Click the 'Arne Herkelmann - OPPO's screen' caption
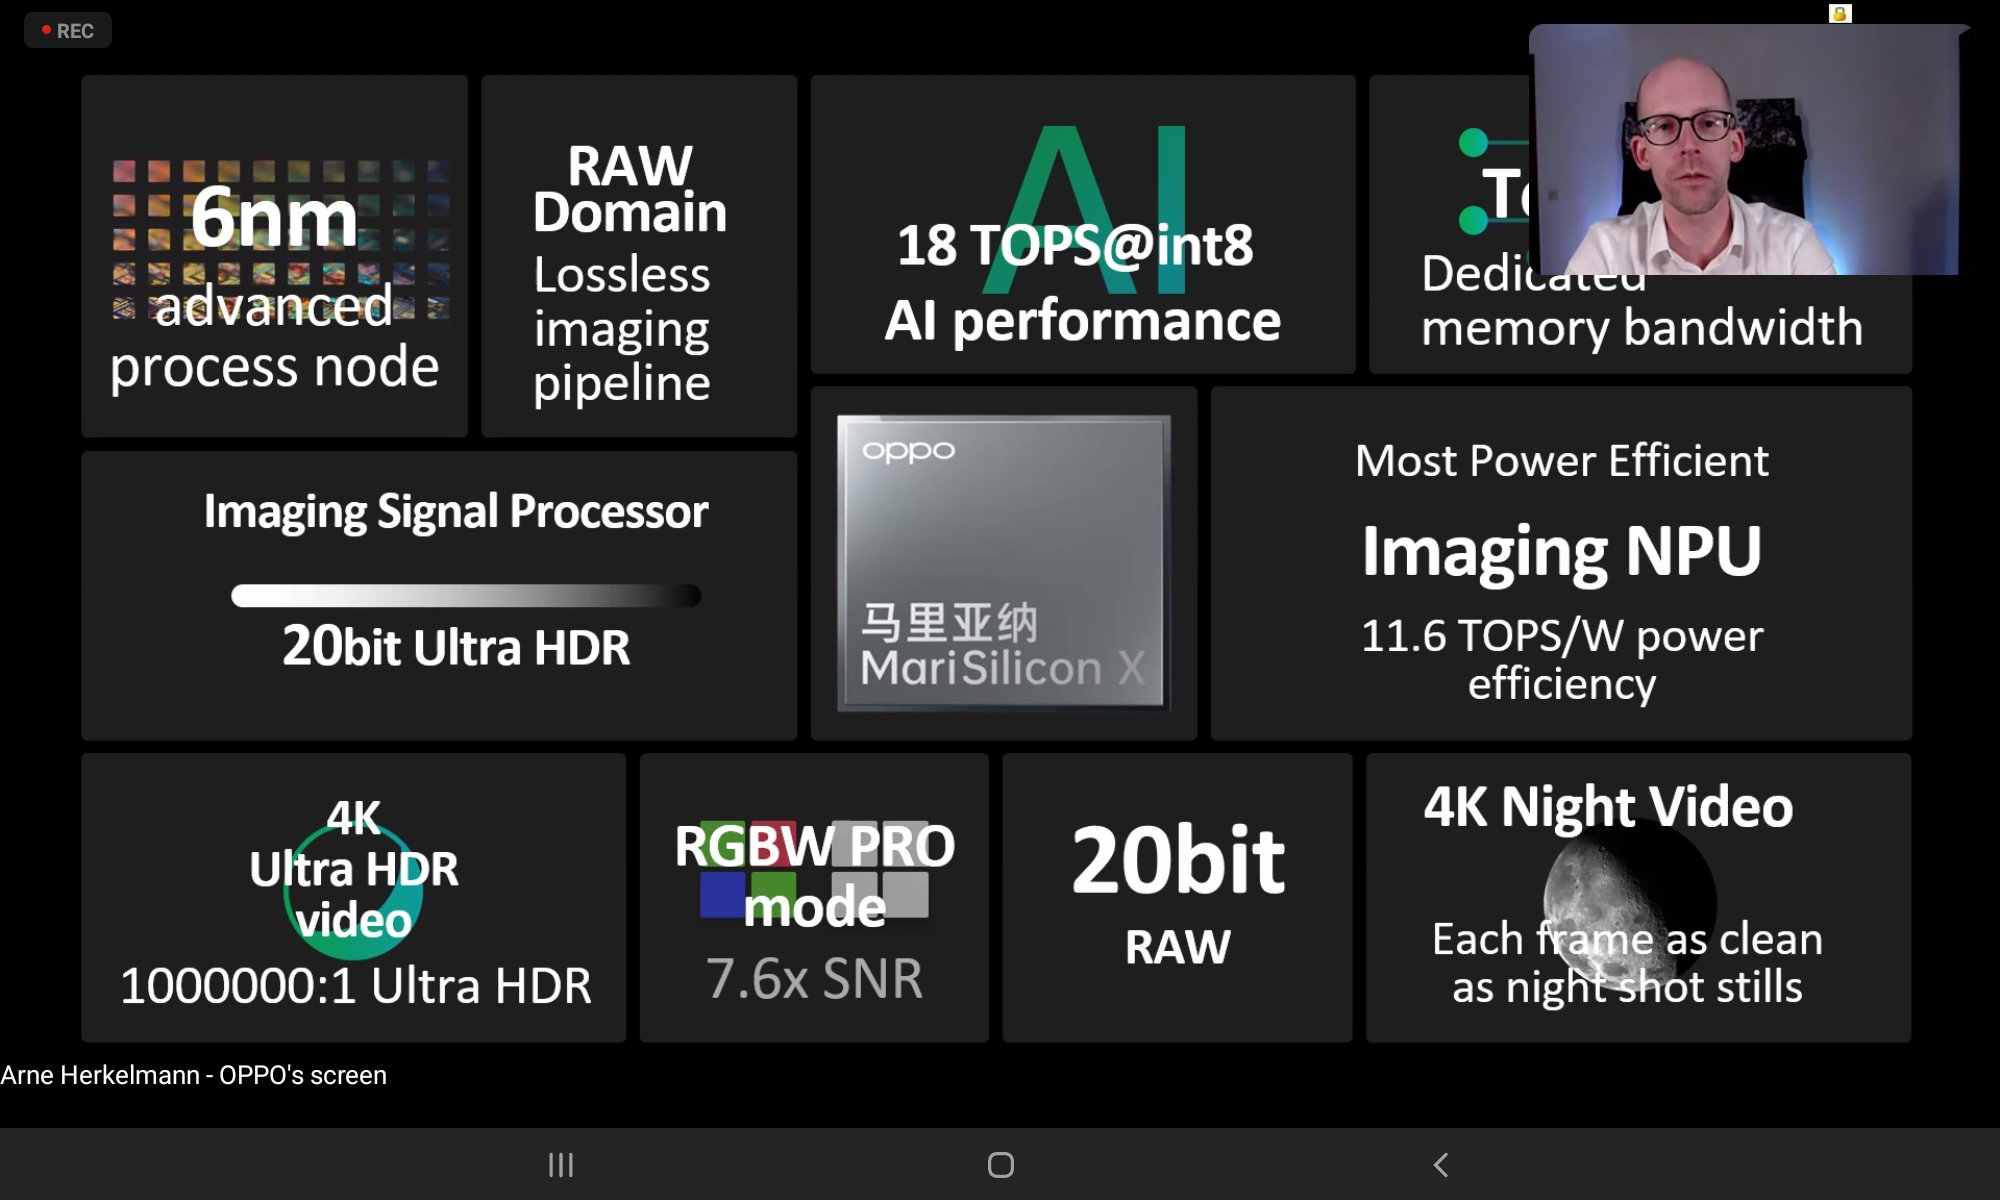Image resolution: width=2000 pixels, height=1200 pixels. (x=193, y=1075)
